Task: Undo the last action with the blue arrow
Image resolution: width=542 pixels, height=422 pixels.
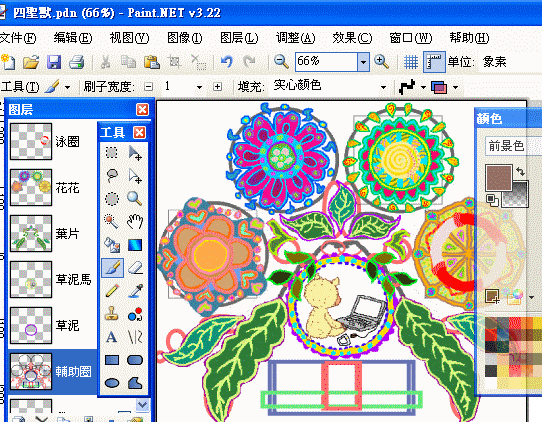Action: pos(227,62)
